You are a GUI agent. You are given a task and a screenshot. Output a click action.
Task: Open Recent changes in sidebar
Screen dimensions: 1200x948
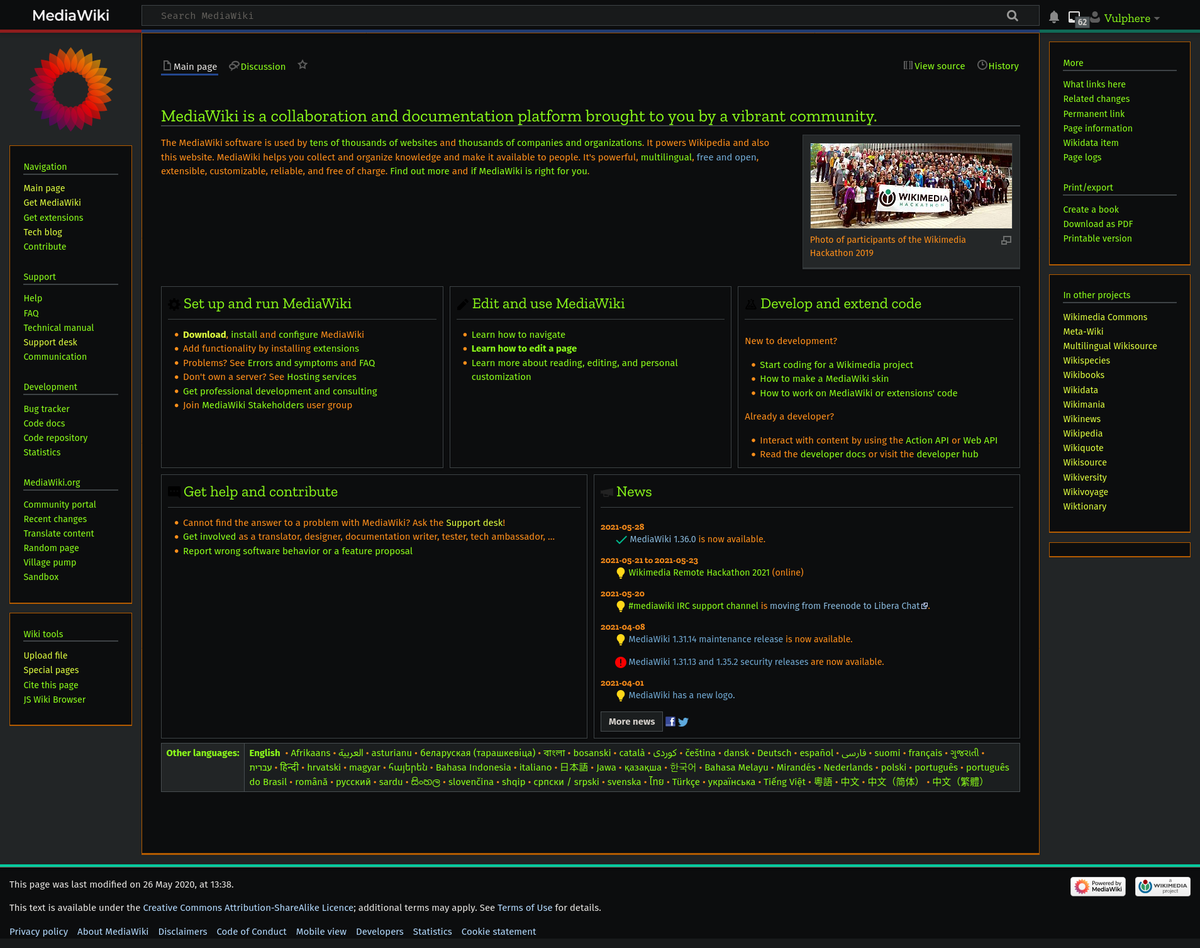pyautogui.click(x=55, y=519)
